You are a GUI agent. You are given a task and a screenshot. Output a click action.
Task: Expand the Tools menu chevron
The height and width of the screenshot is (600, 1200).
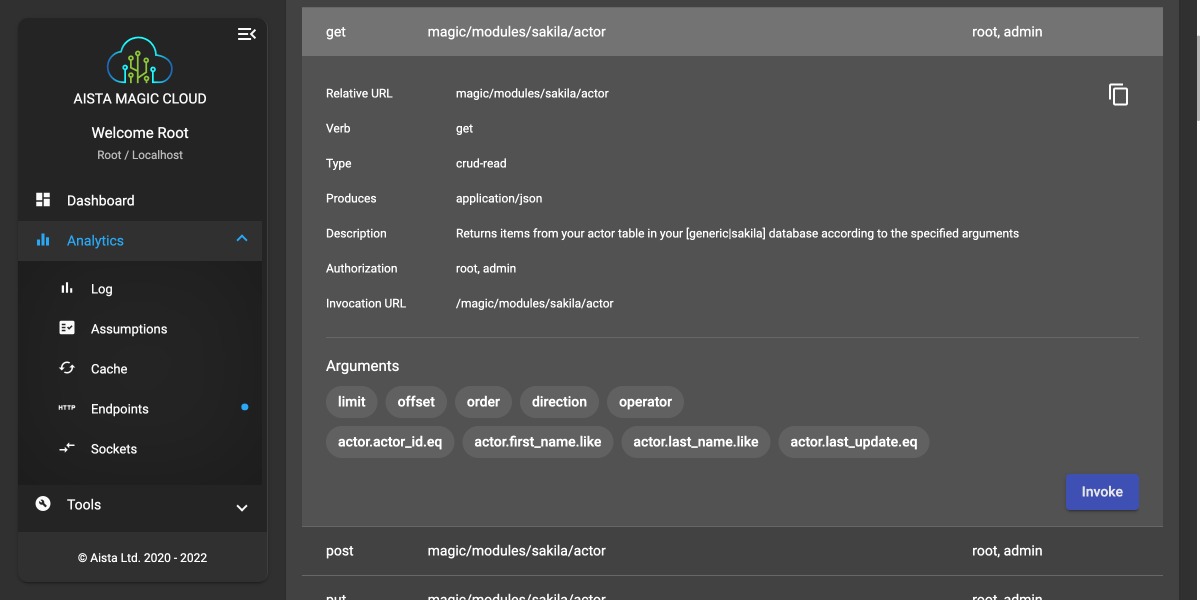(241, 507)
